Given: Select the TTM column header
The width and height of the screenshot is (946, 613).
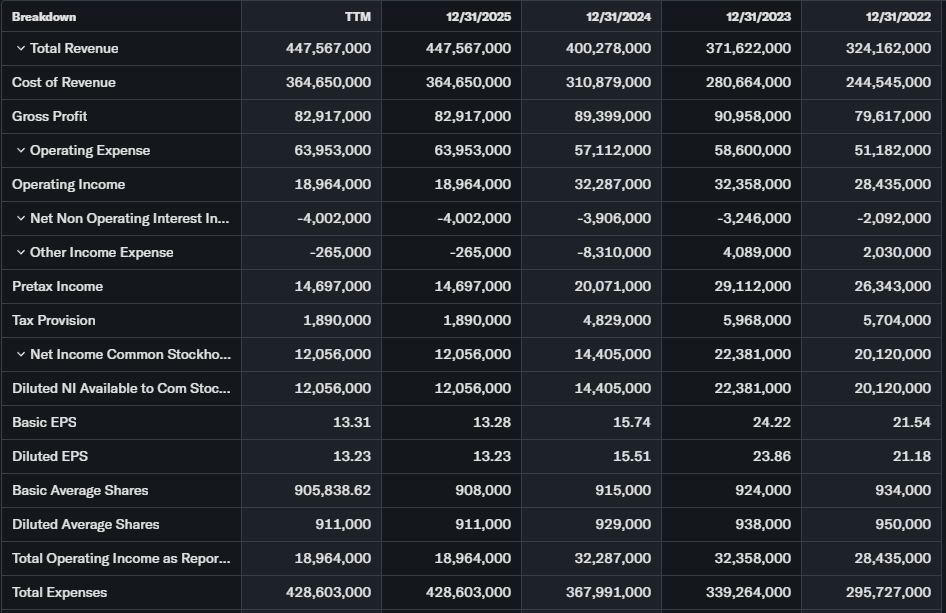Looking at the screenshot, I should click(x=357, y=16).
